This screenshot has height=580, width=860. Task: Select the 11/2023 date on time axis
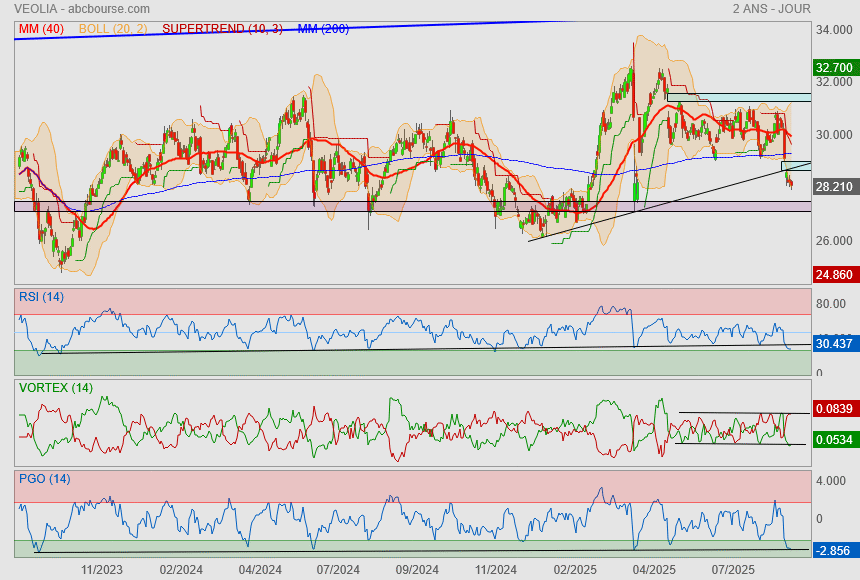pos(102,569)
